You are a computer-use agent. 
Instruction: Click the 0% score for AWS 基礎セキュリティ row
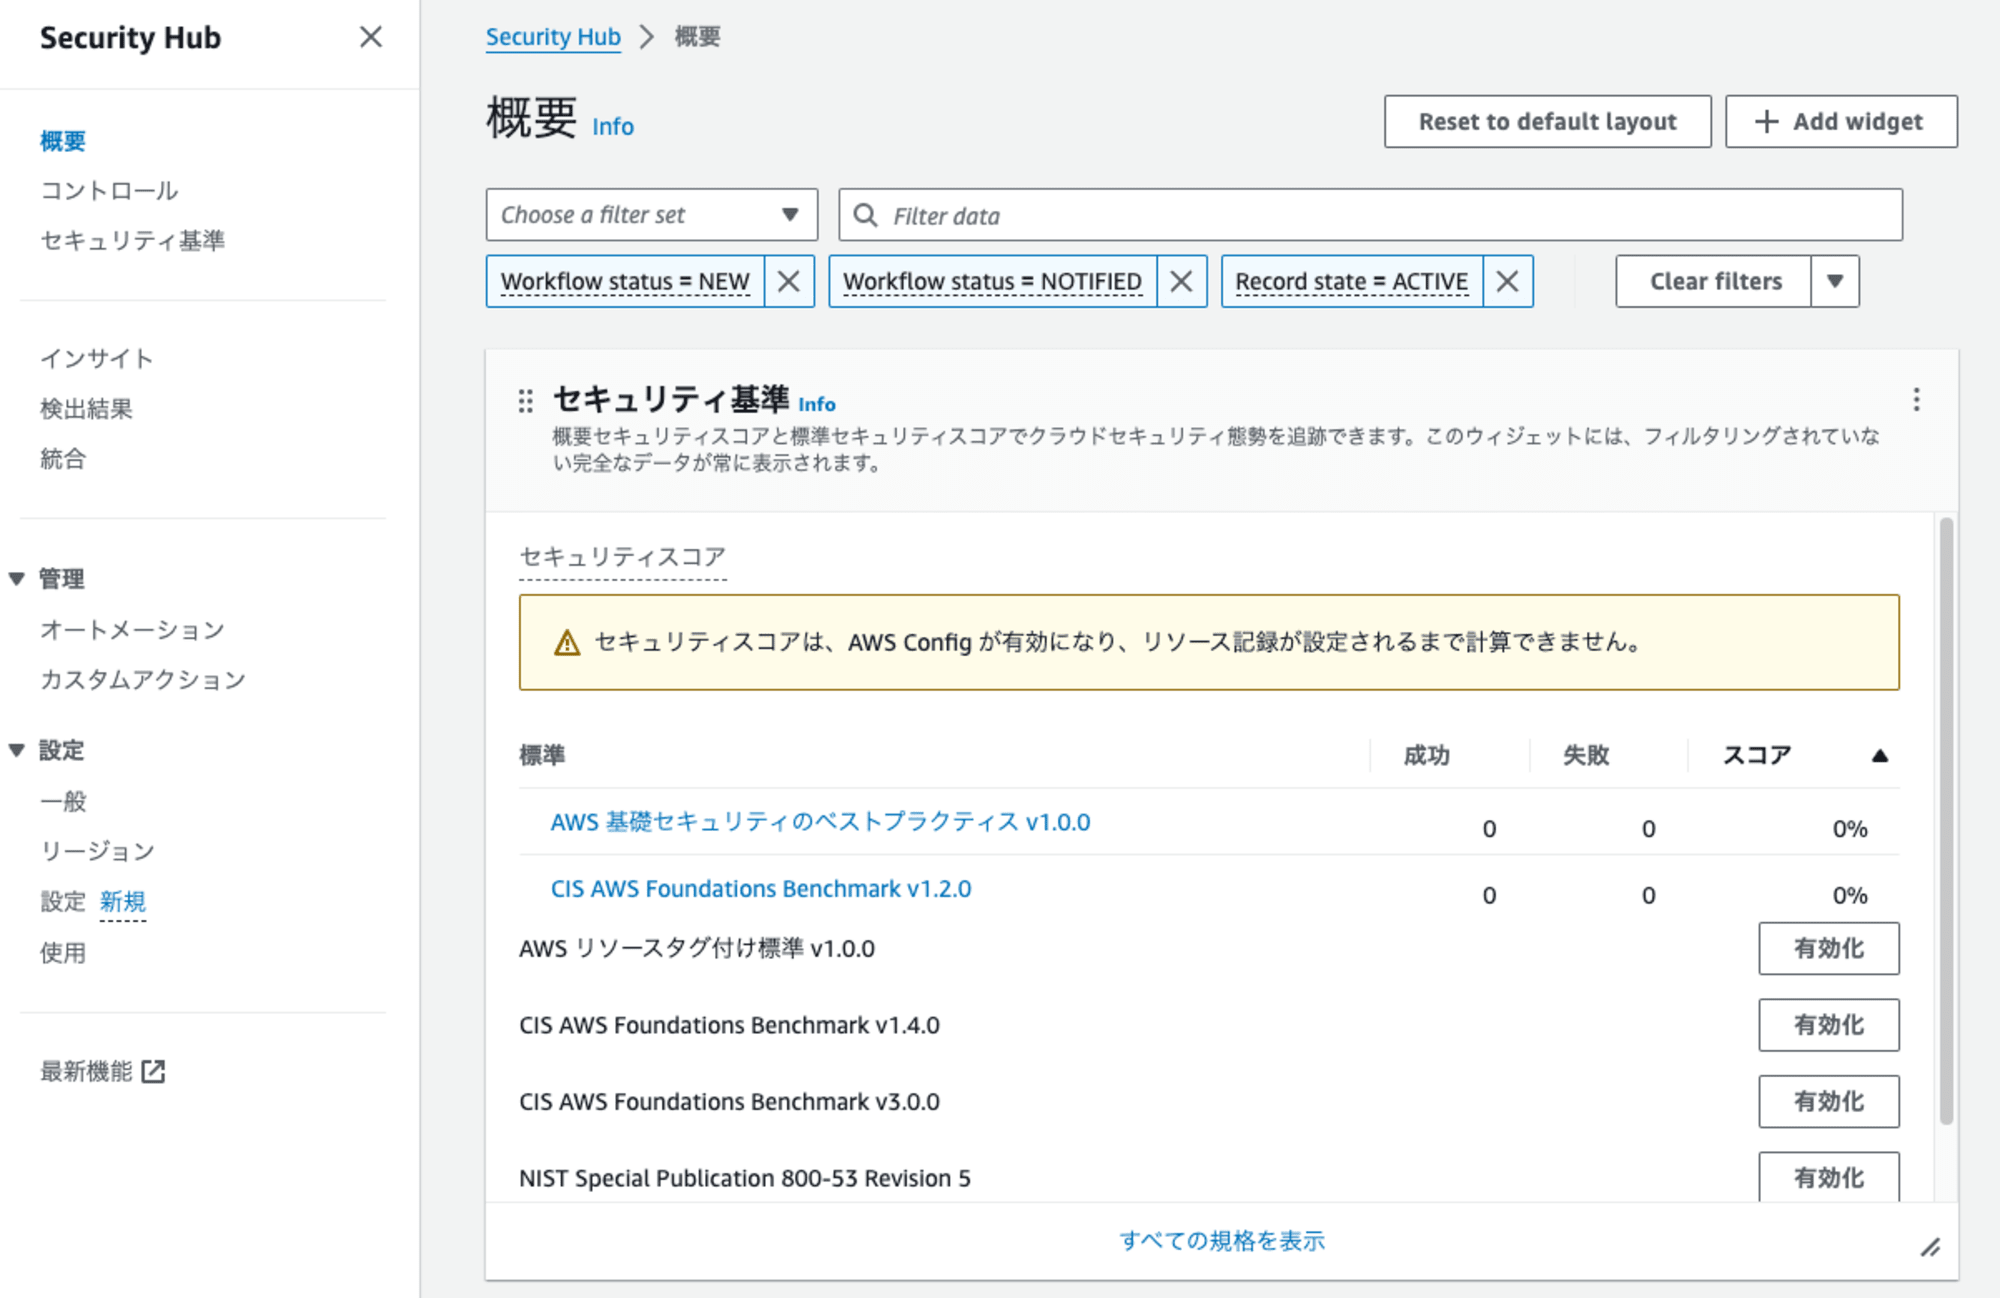1850,829
